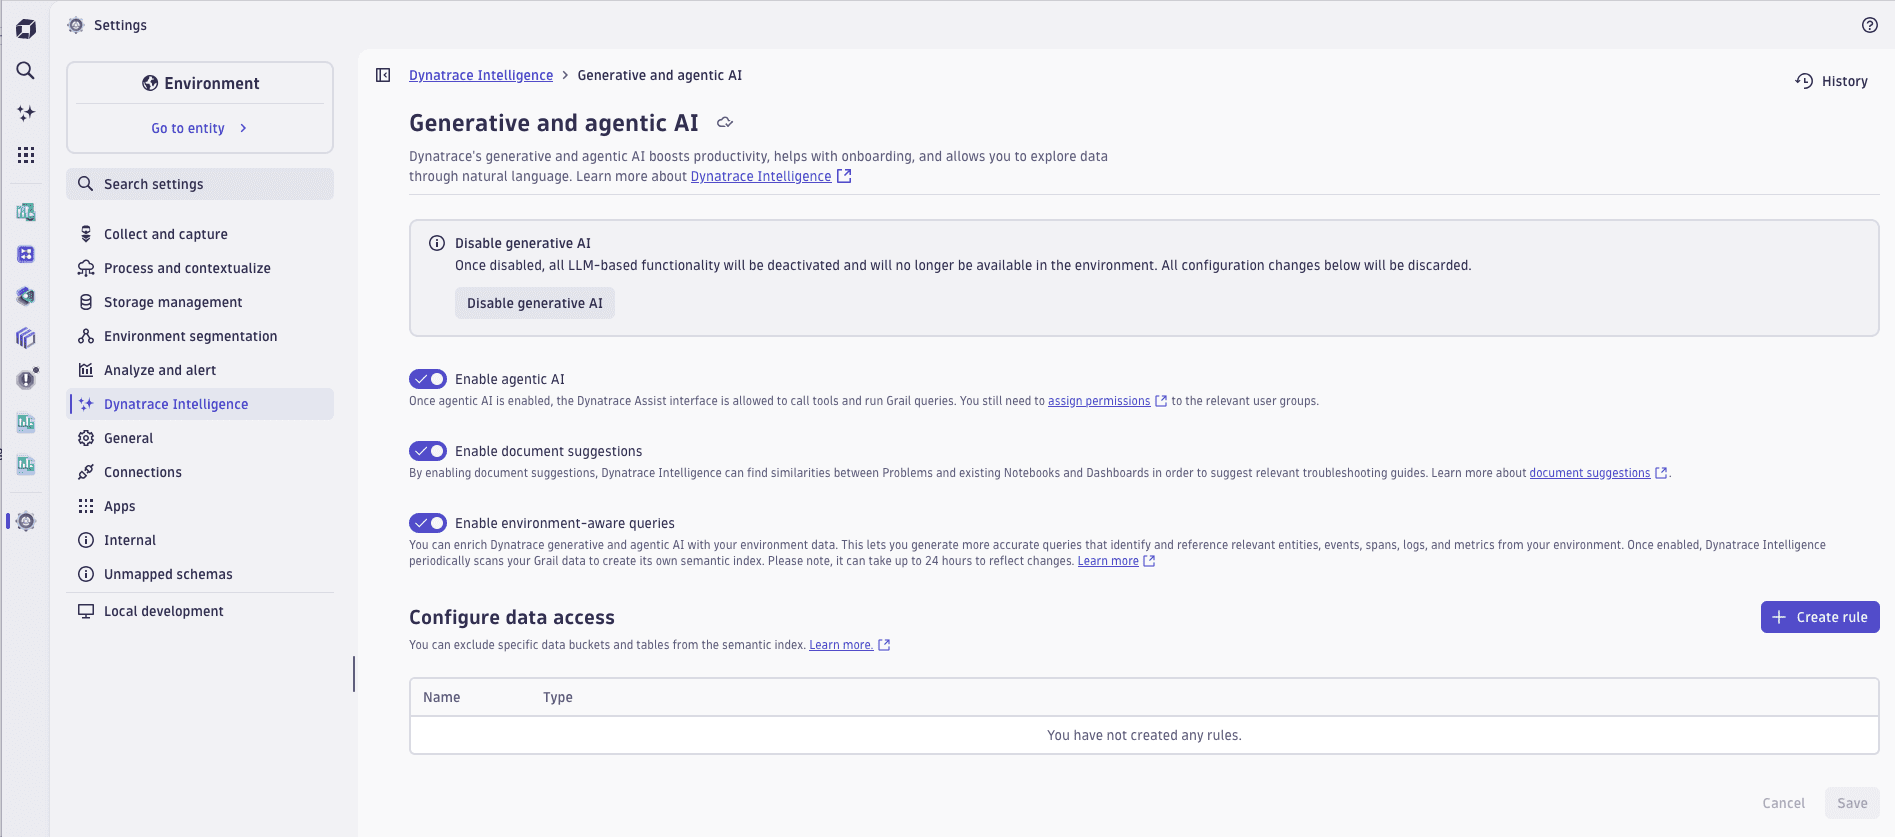Click Disable generative AI button

[x=535, y=303]
